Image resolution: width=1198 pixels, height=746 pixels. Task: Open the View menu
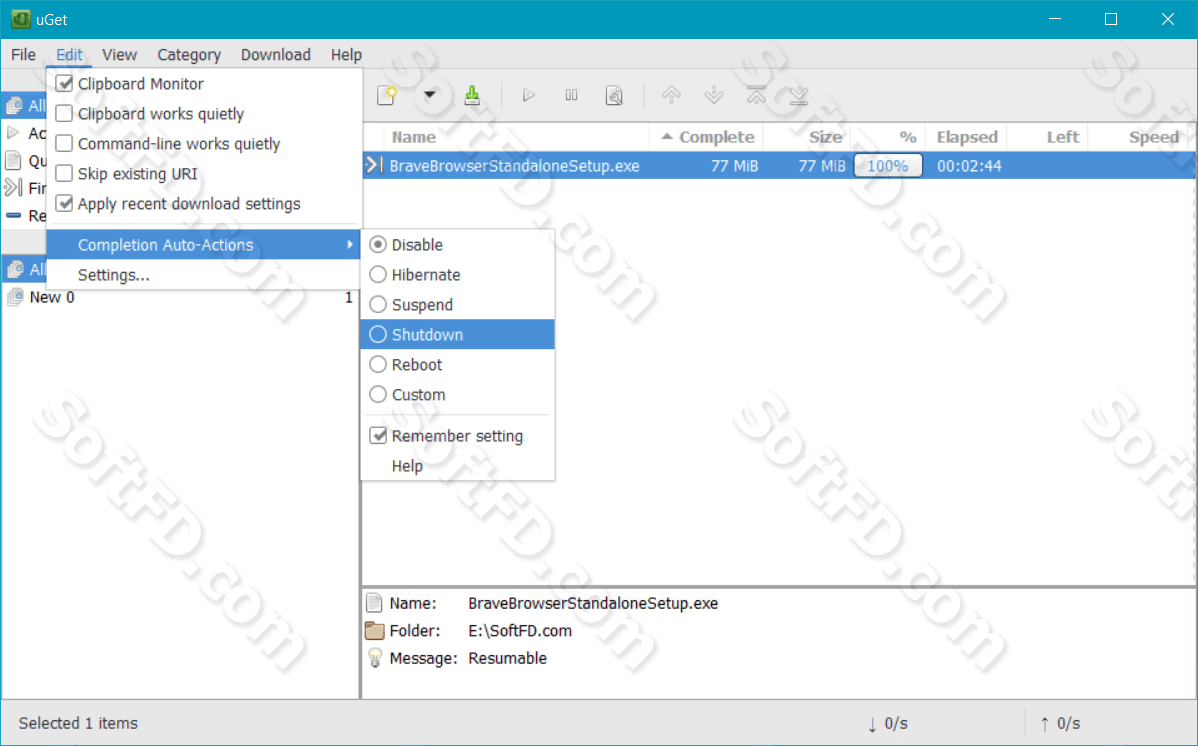(119, 54)
